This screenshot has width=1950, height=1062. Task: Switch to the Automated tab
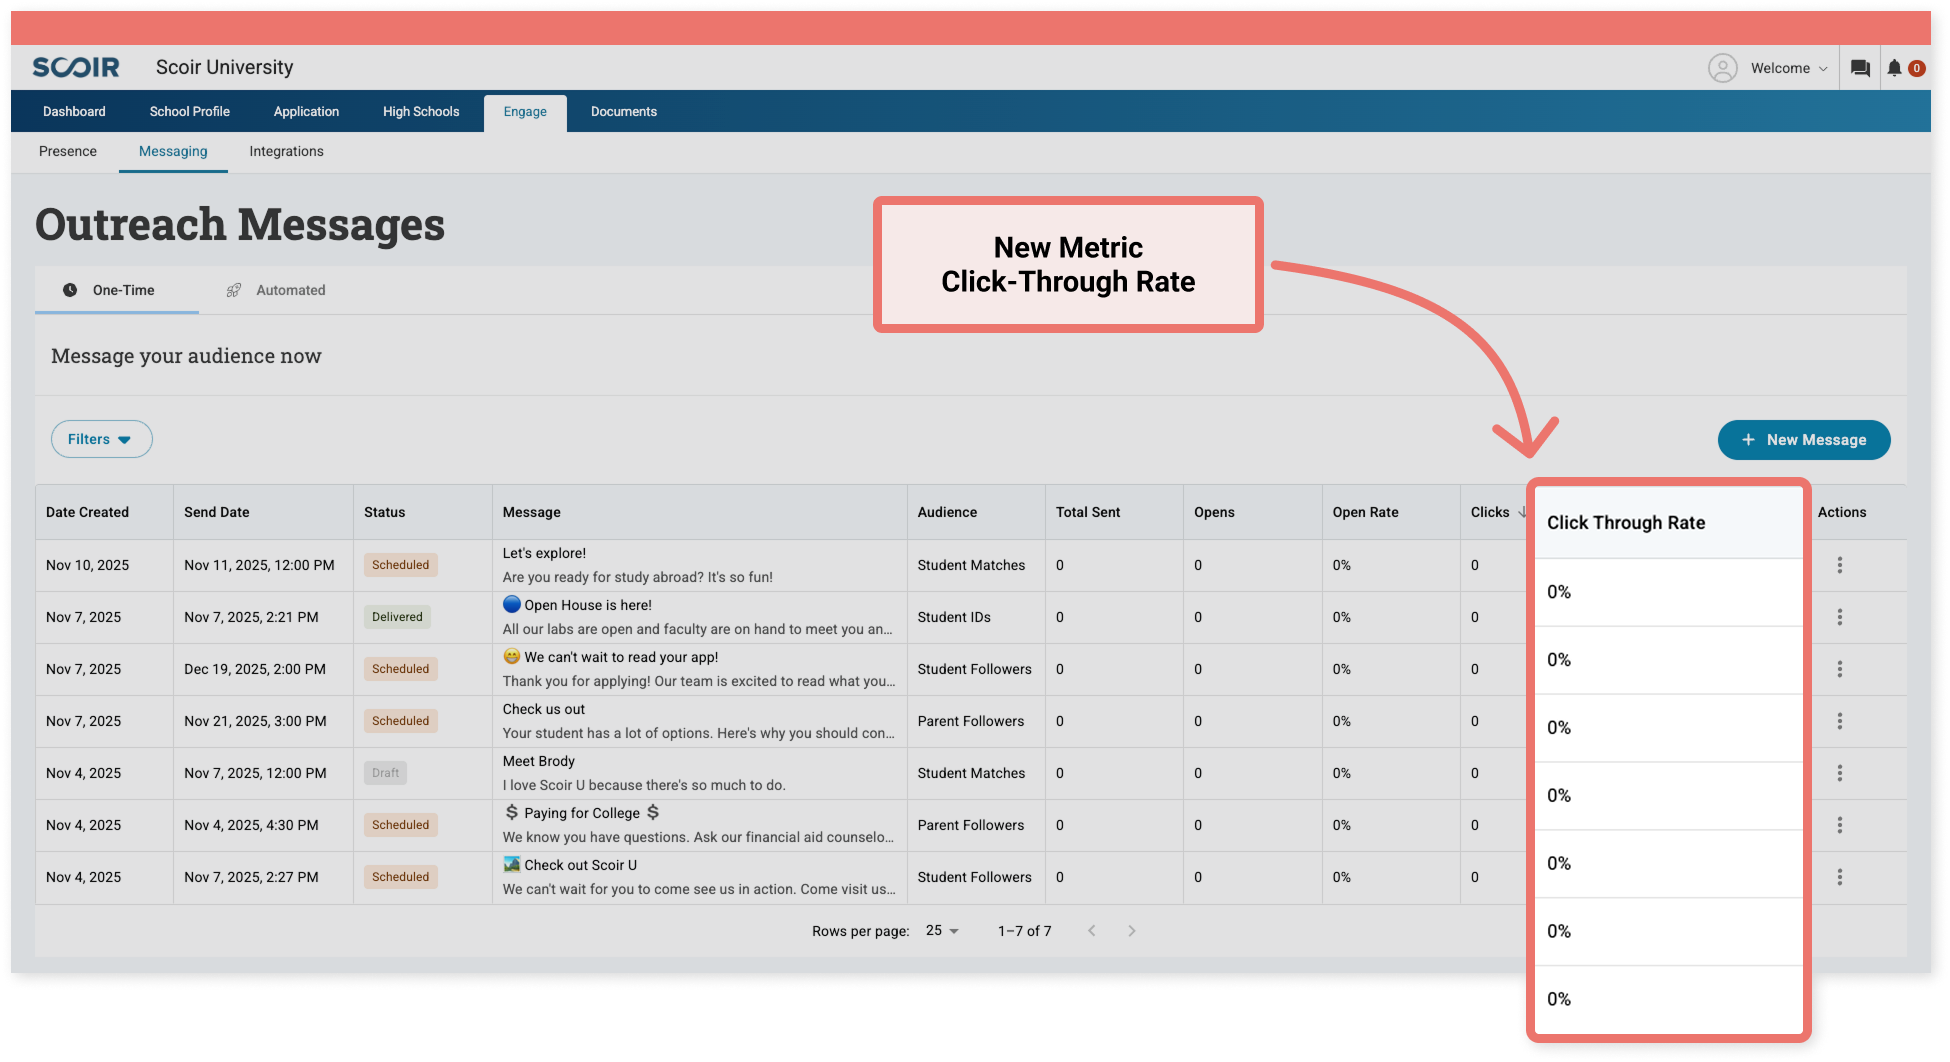(x=290, y=290)
